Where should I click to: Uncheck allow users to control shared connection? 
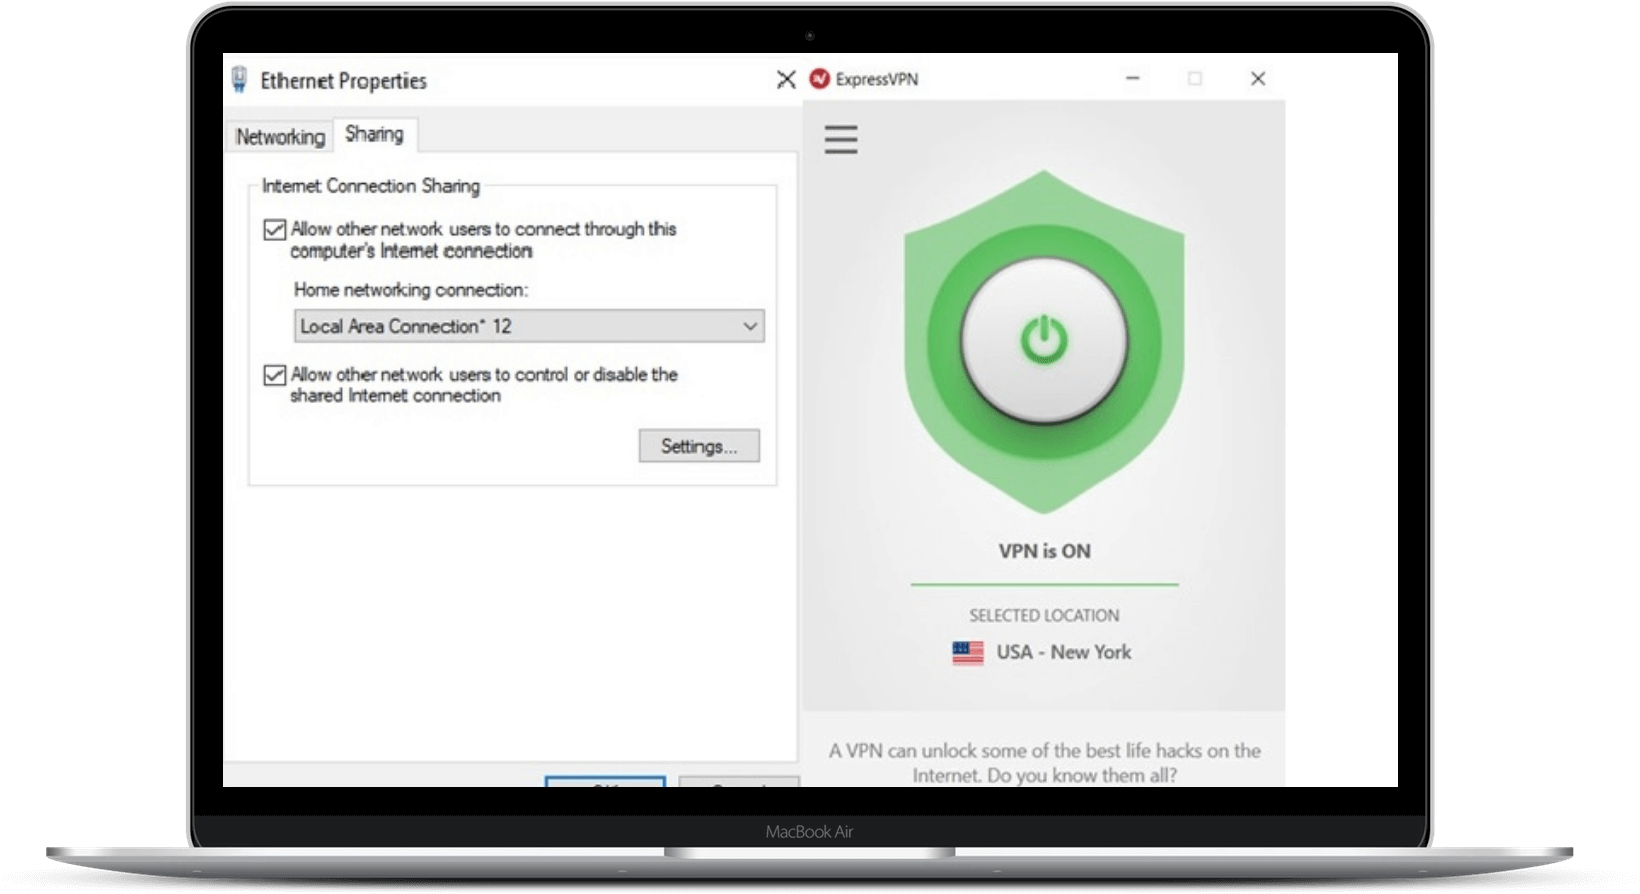275,375
